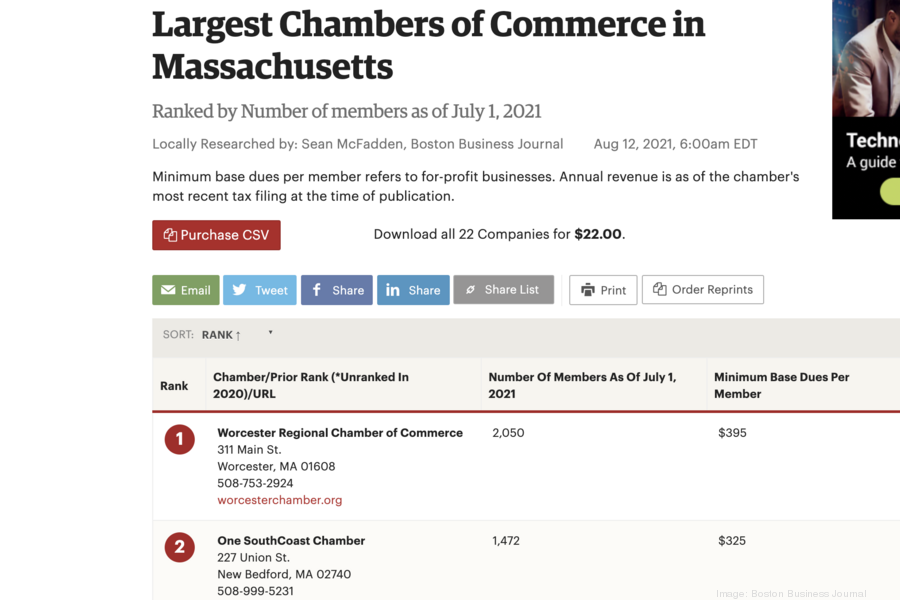Viewport: 900px width, 600px height.
Task: Open the worcesterchamber.org link
Action: point(279,500)
